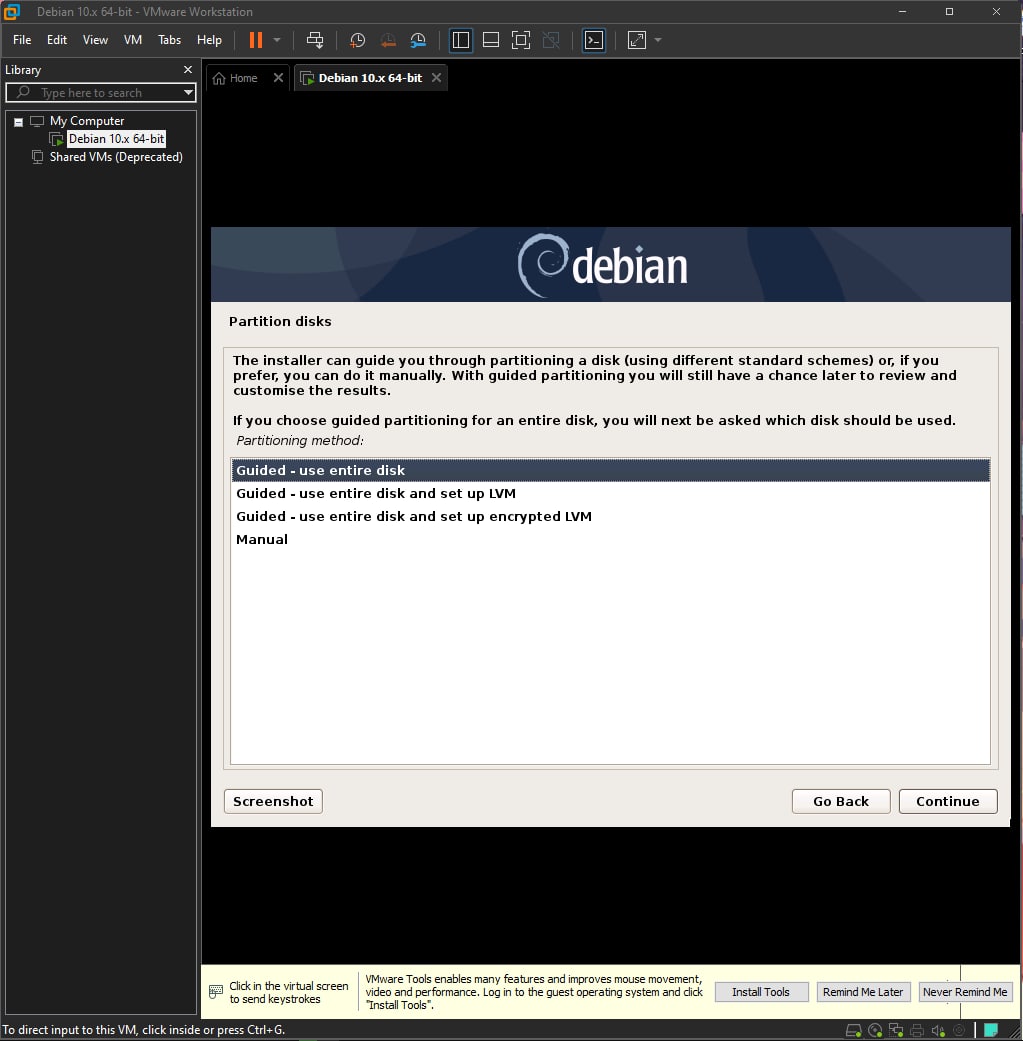Click the installer Screenshot button
Image resolution: width=1023 pixels, height=1041 pixels.
[274, 801]
